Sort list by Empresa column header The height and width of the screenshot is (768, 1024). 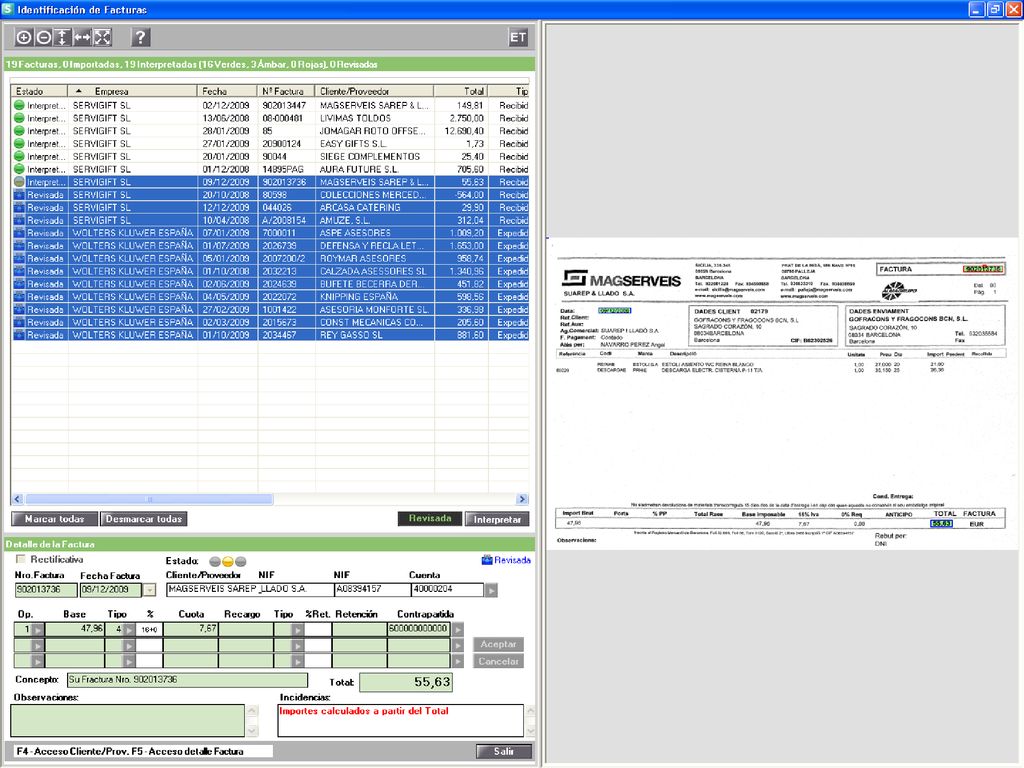click(x=133, y=91)
